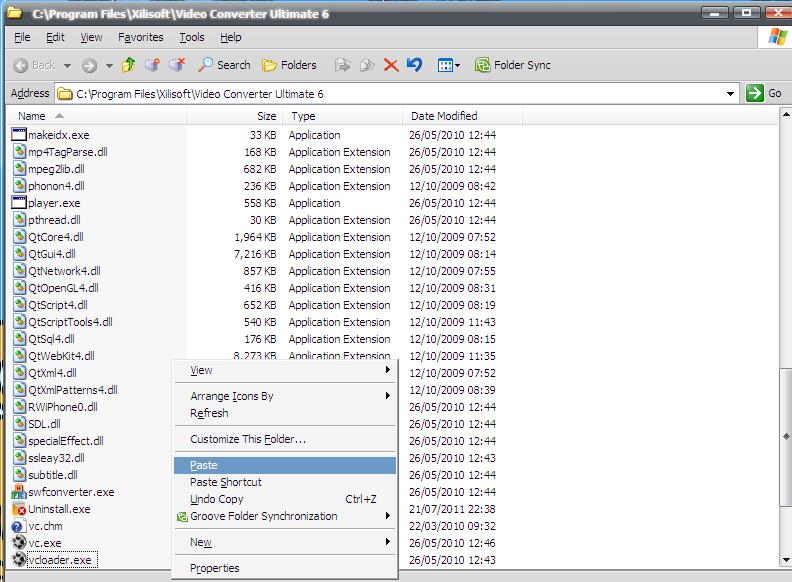792x582 pixels.
Task: Click the scrollbar up arrow
Action: click(x=785, y=115)
